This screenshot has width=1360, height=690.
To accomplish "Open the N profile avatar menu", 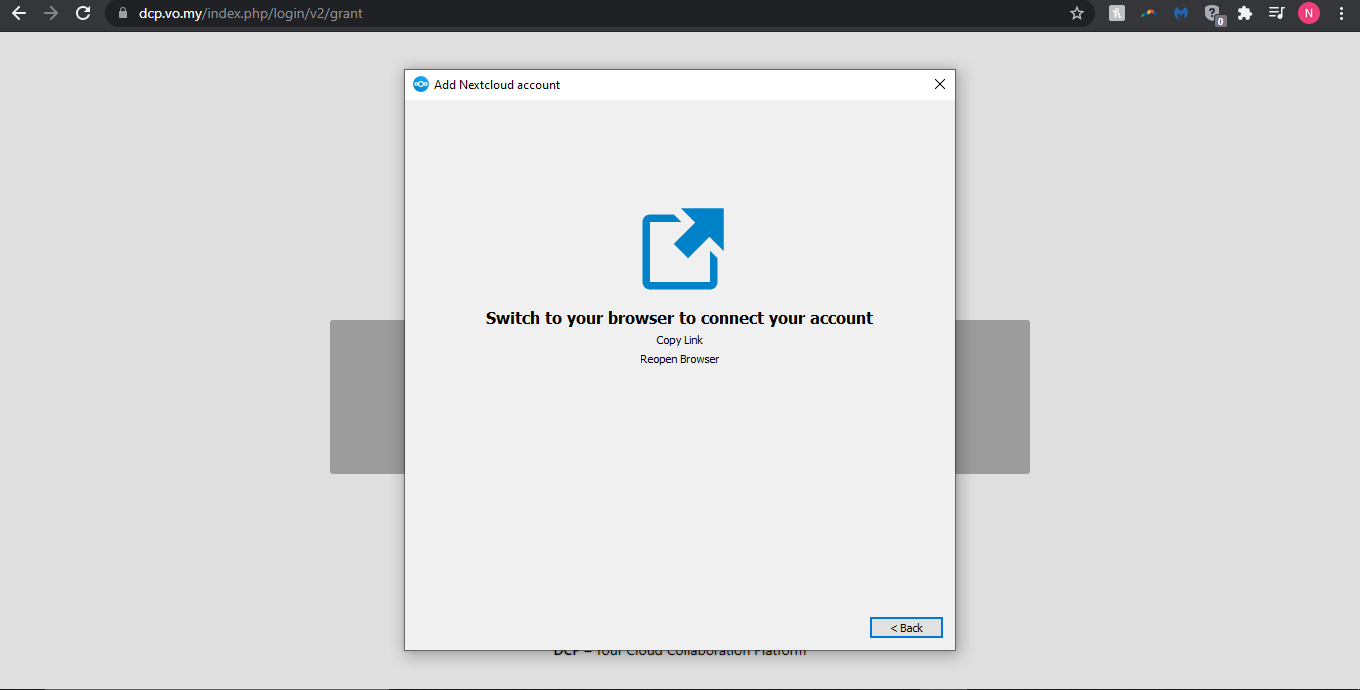I will tap(1308, 14).
